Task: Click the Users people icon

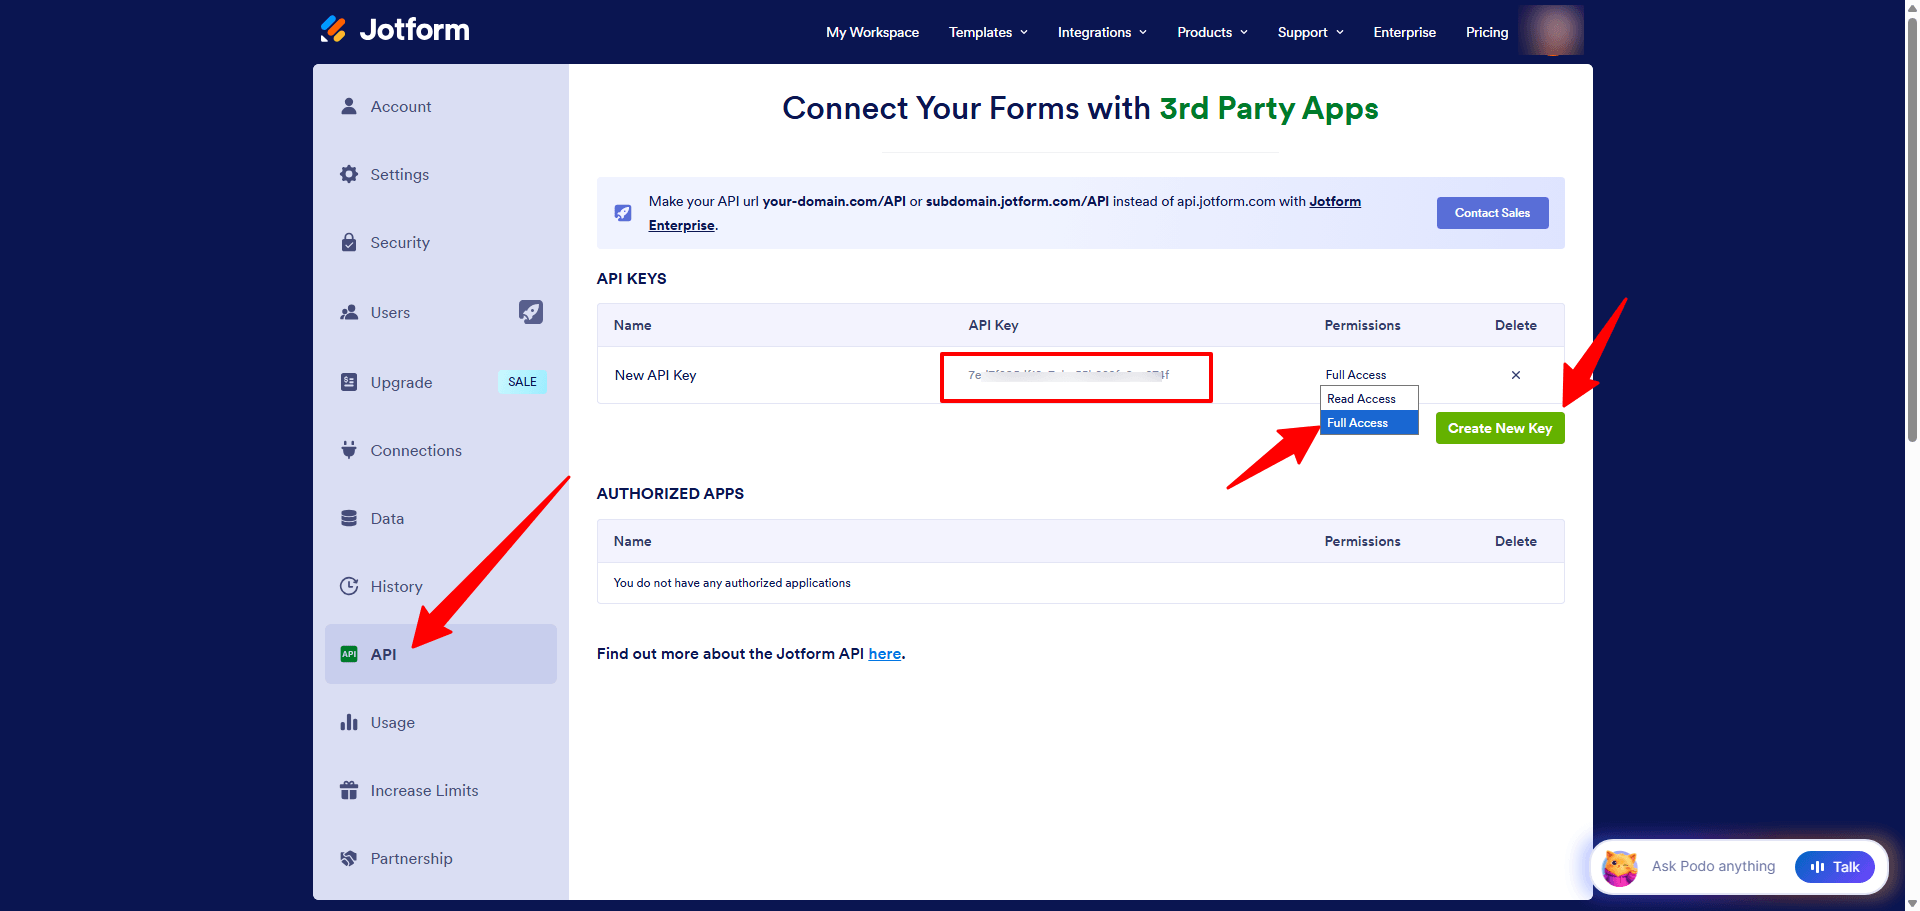Action: point(349,312)
